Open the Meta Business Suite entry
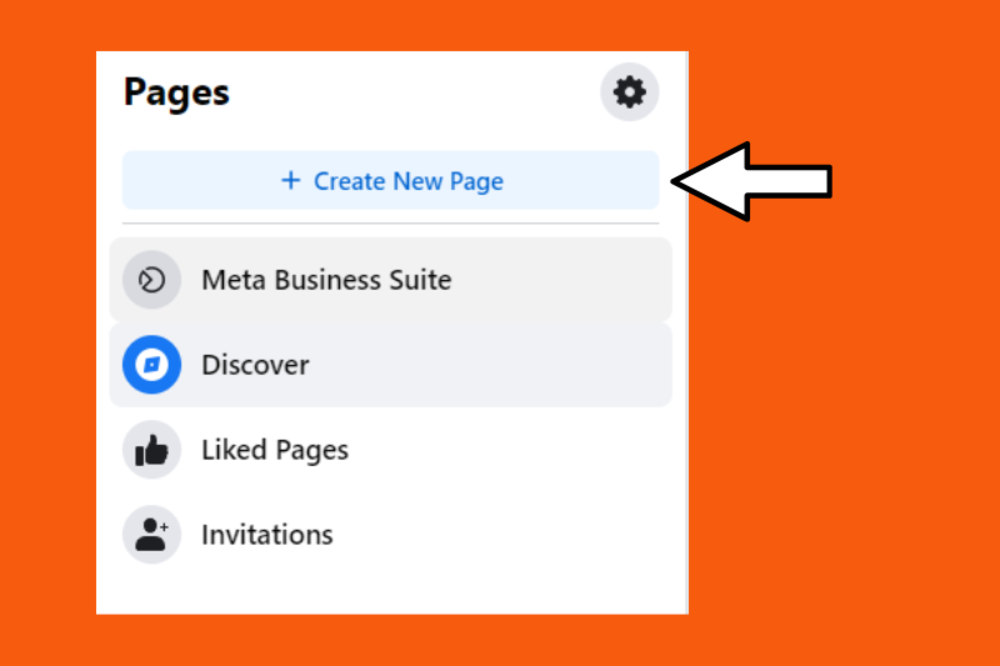This screenshot has height=666, width=1000. 326,280
